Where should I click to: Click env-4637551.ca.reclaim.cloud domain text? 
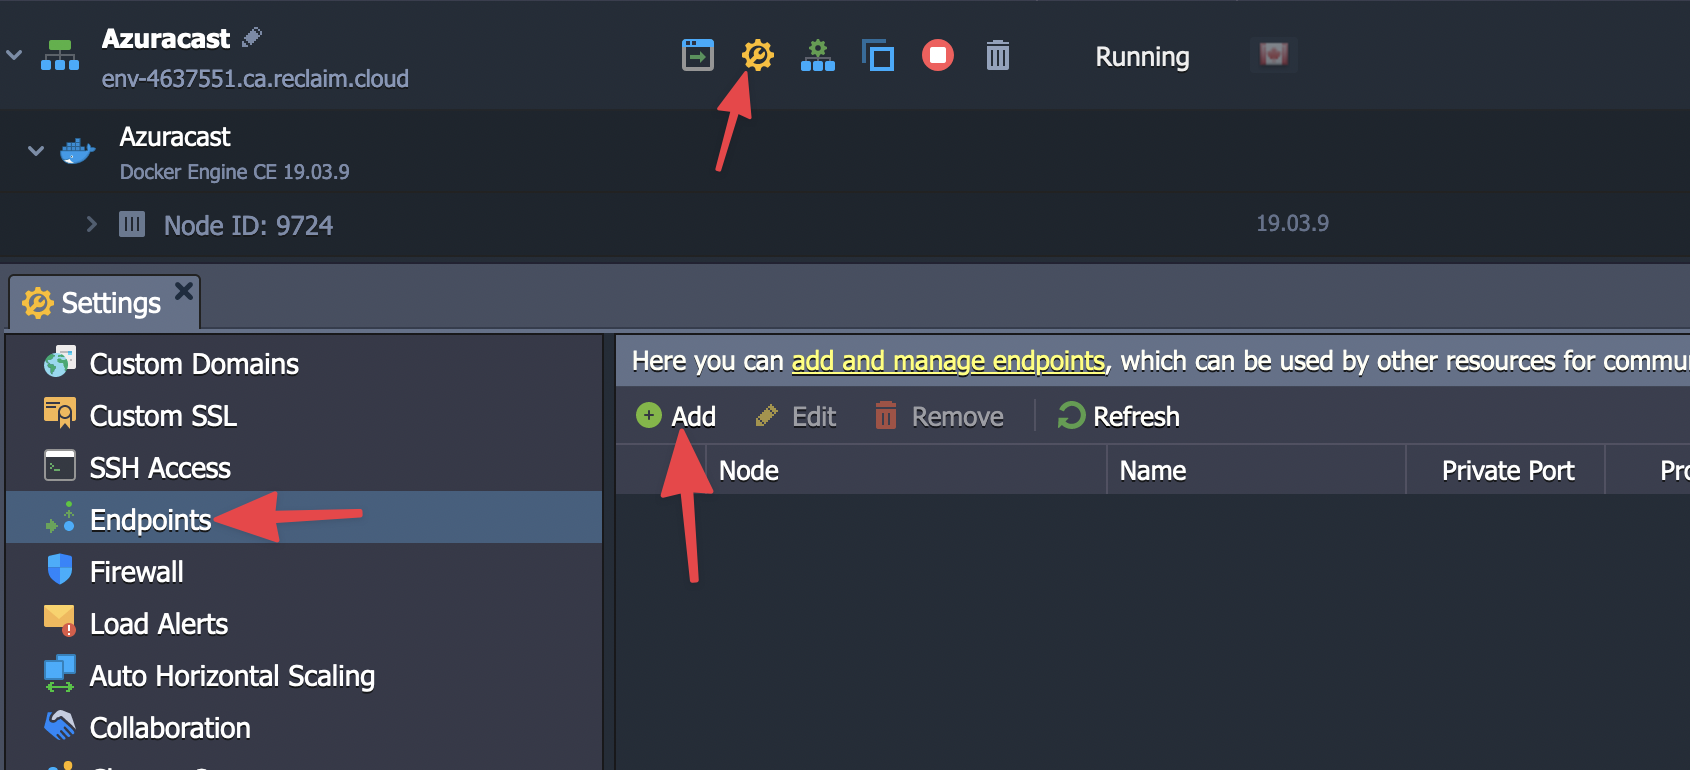coord(255,79)
